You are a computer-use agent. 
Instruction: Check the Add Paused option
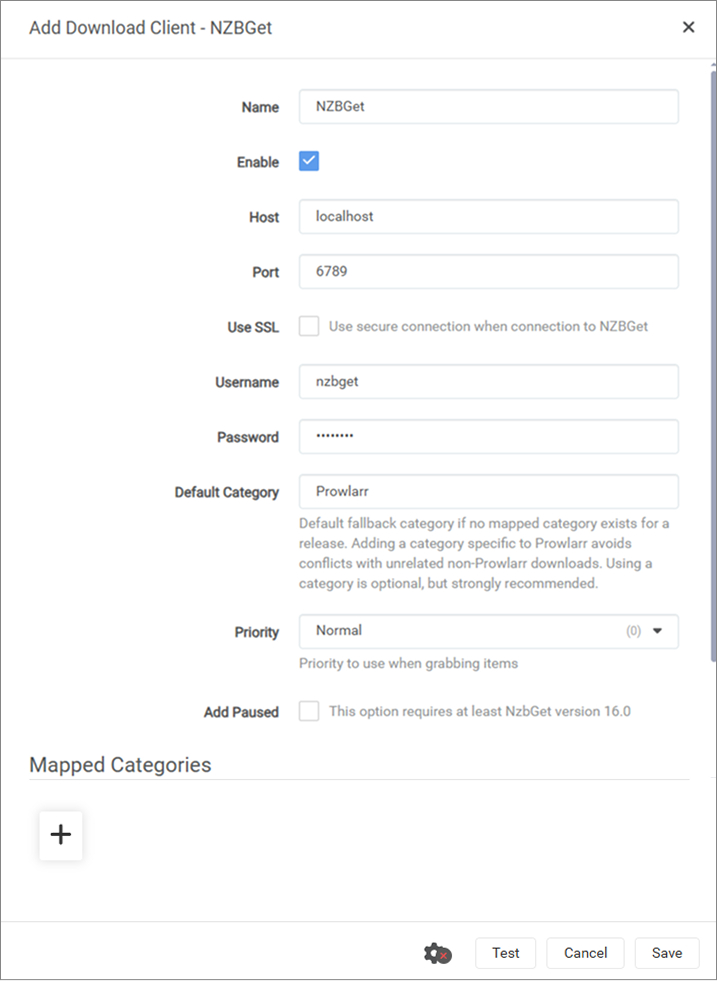(309, 712)
